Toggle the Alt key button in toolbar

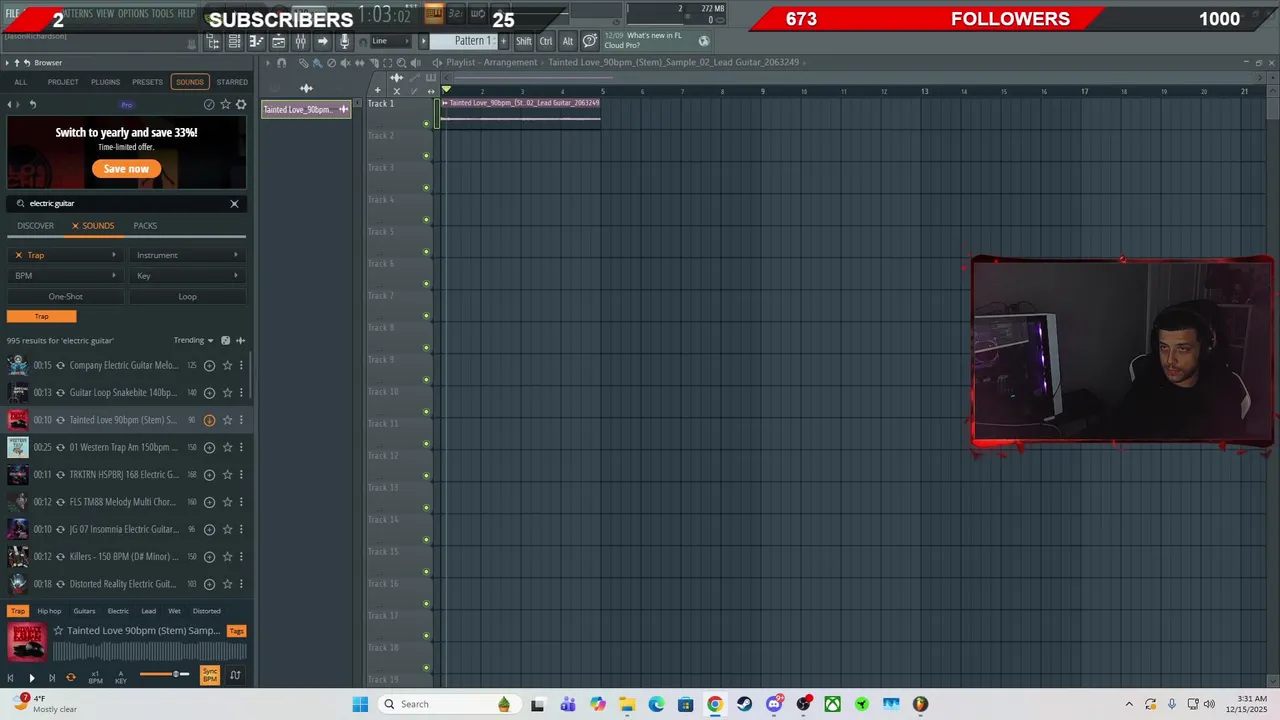[x=568, y=41]
